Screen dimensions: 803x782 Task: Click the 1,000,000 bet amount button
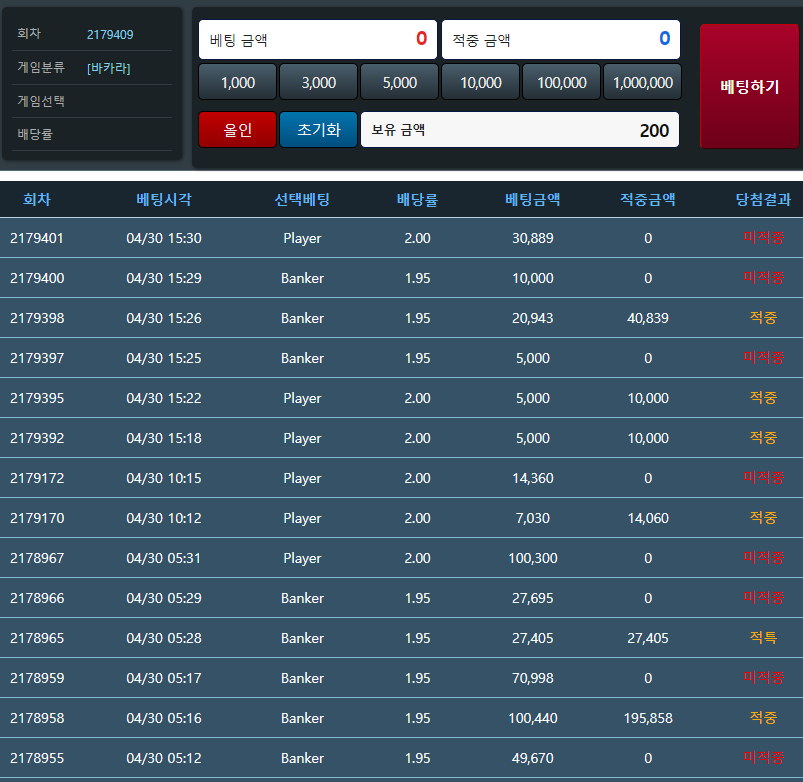click(x=642, y=82)
